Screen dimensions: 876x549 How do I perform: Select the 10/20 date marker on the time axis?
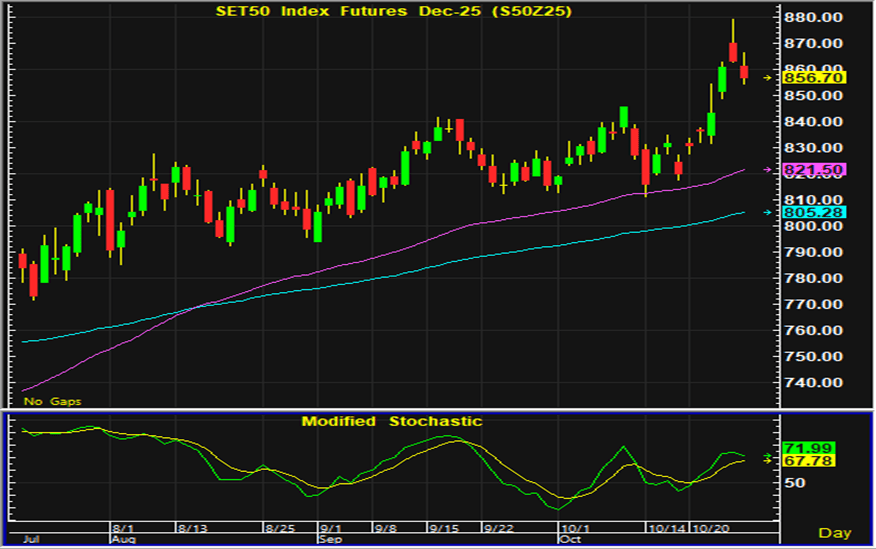711,527
